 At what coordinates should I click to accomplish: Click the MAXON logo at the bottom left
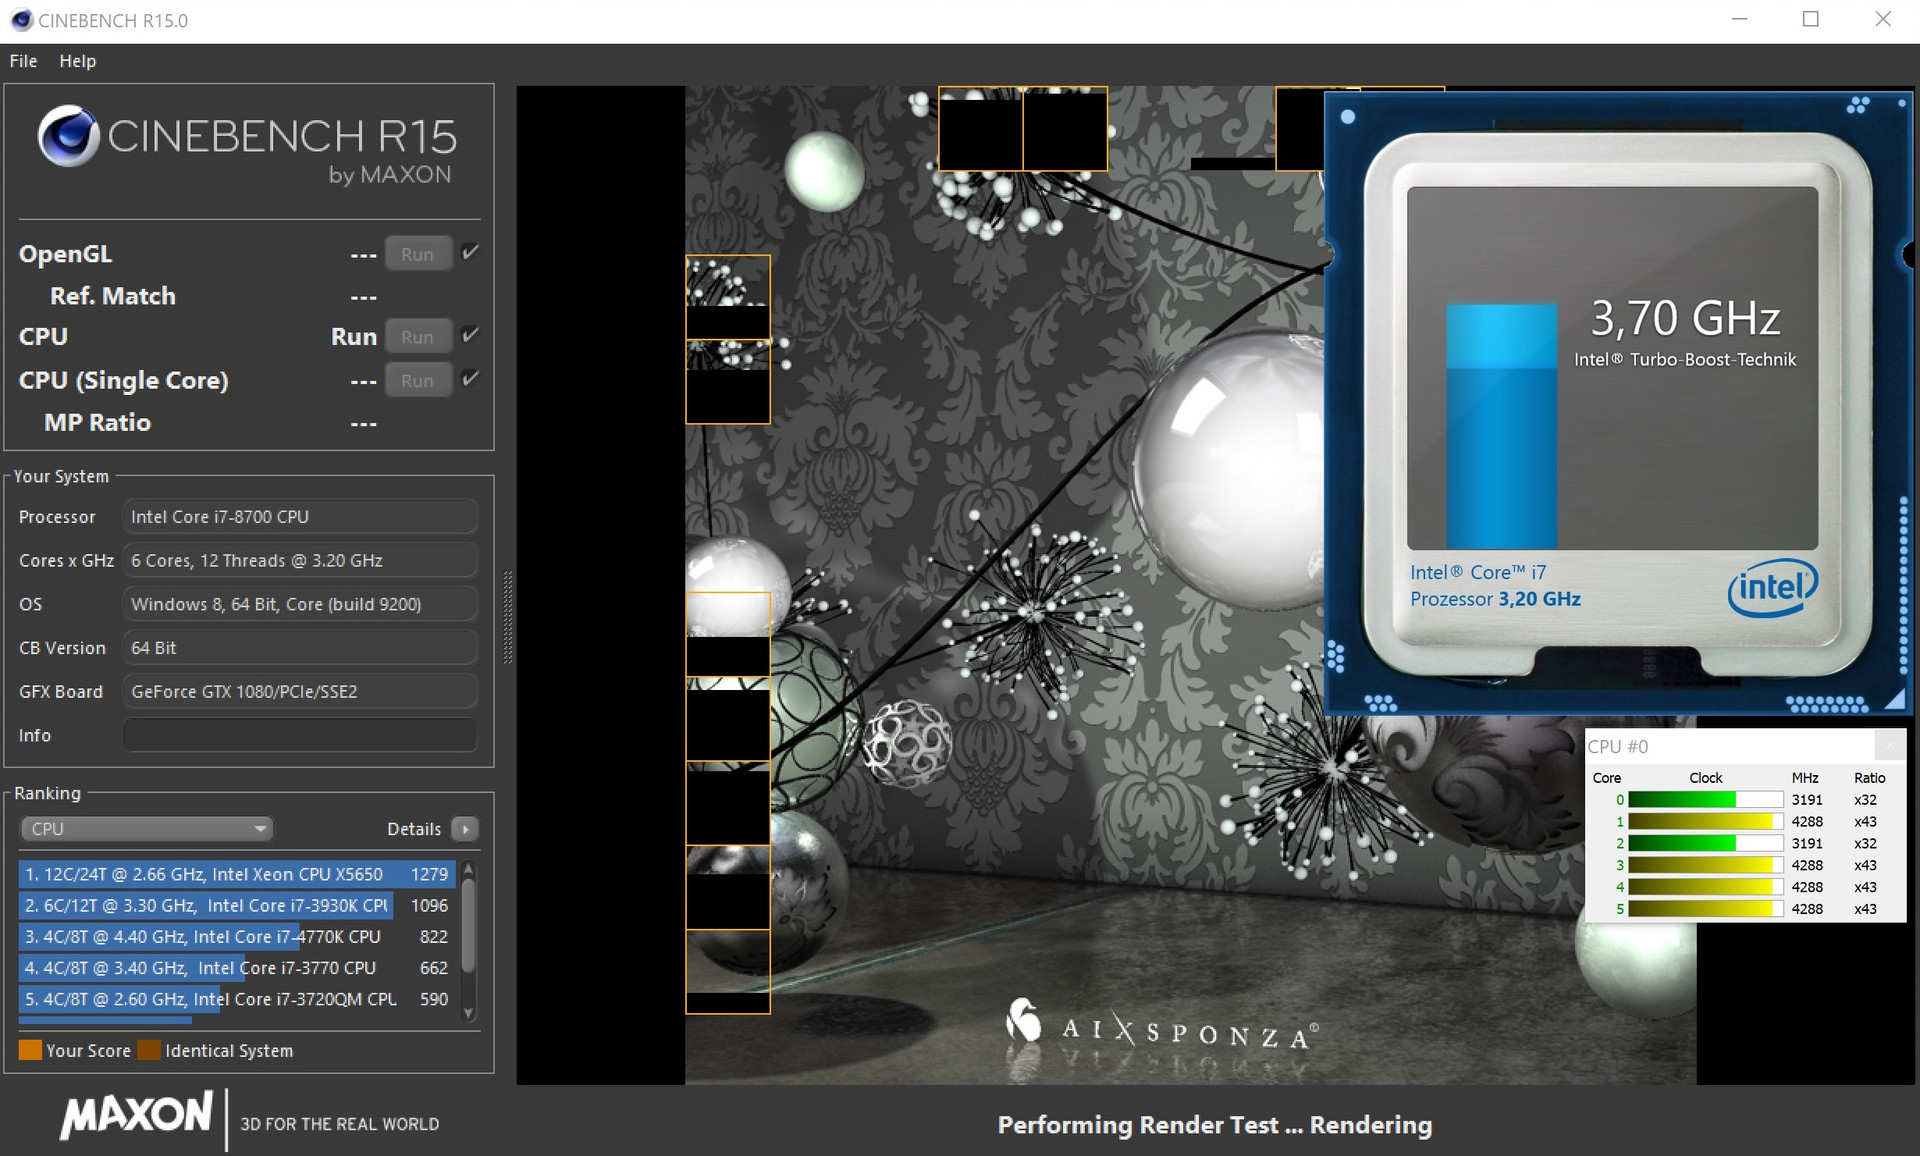tap(136, 1116)
